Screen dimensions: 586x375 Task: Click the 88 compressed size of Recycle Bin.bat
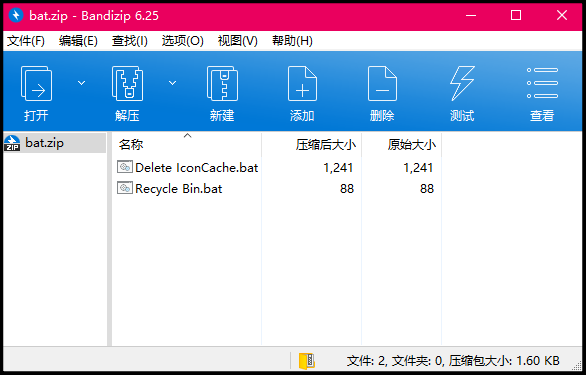(347, 189)
